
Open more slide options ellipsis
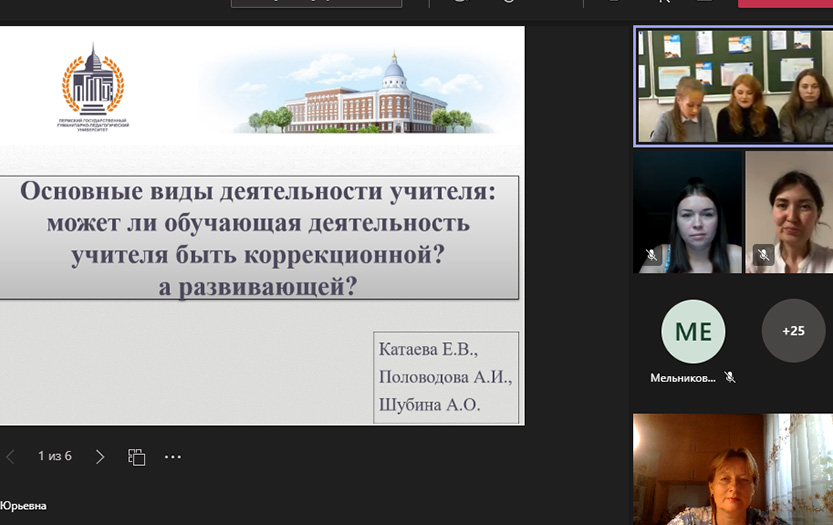click(173, 457)
